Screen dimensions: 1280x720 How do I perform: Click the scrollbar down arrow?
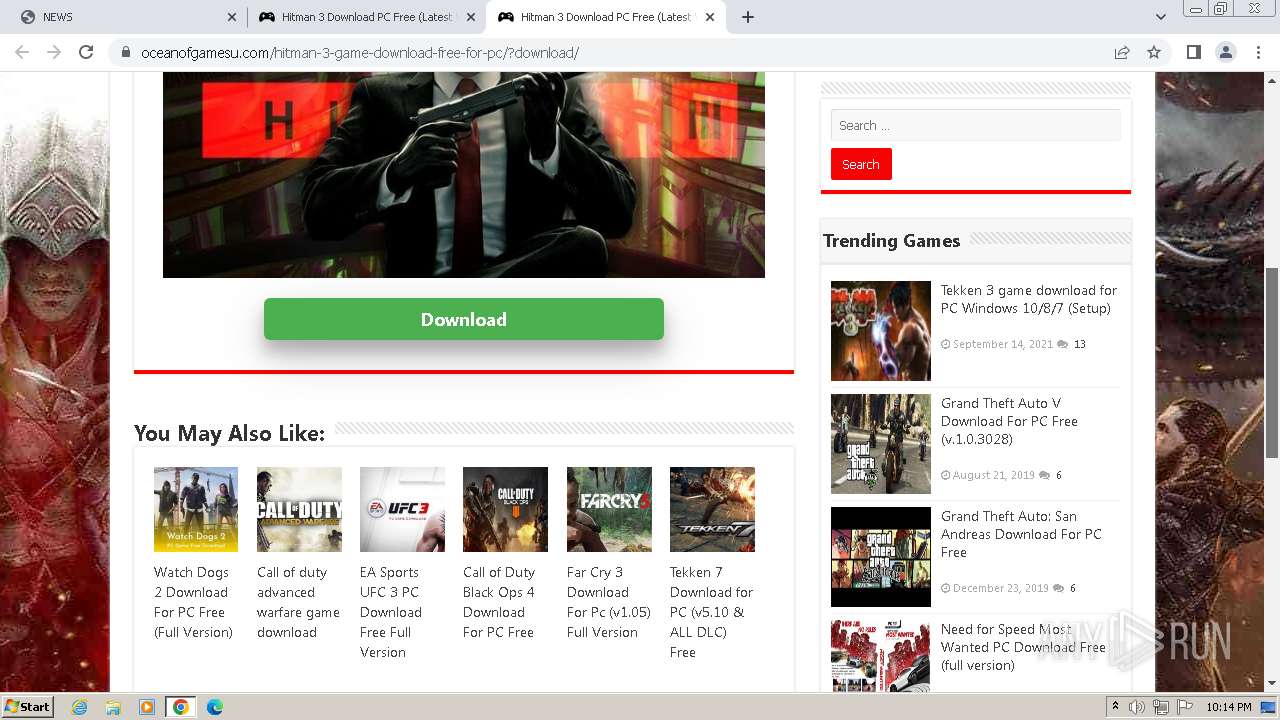[1272, 684]
